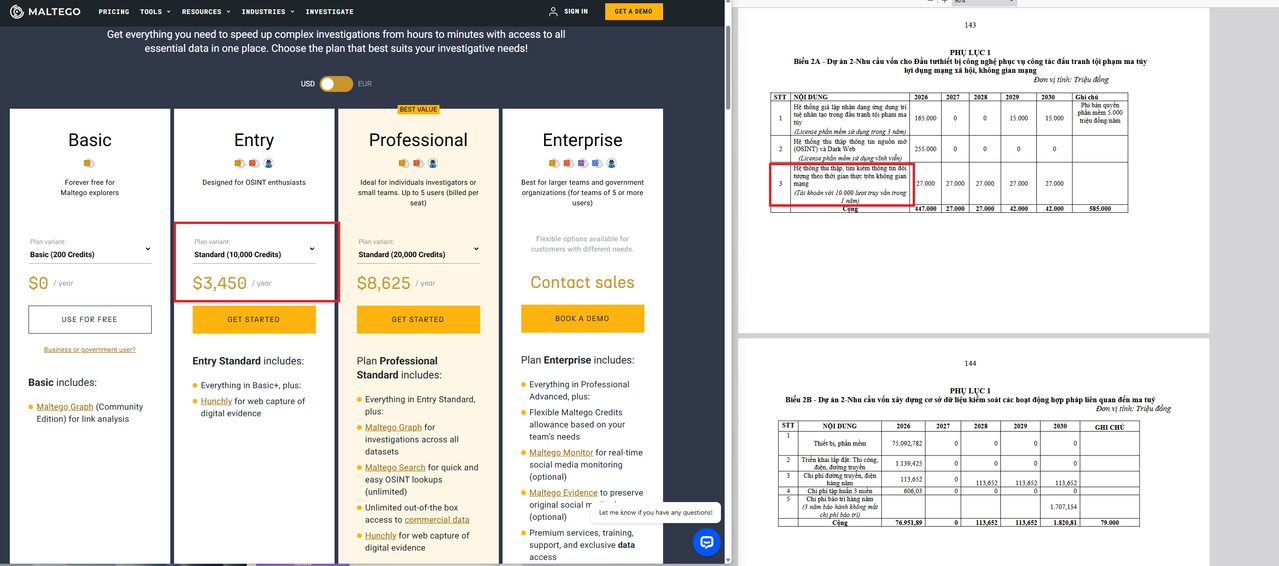1279x566 pixels.
Task: Click the 'Let me know if you have any questions!' bubble
Action: click(x=655, y=512)
